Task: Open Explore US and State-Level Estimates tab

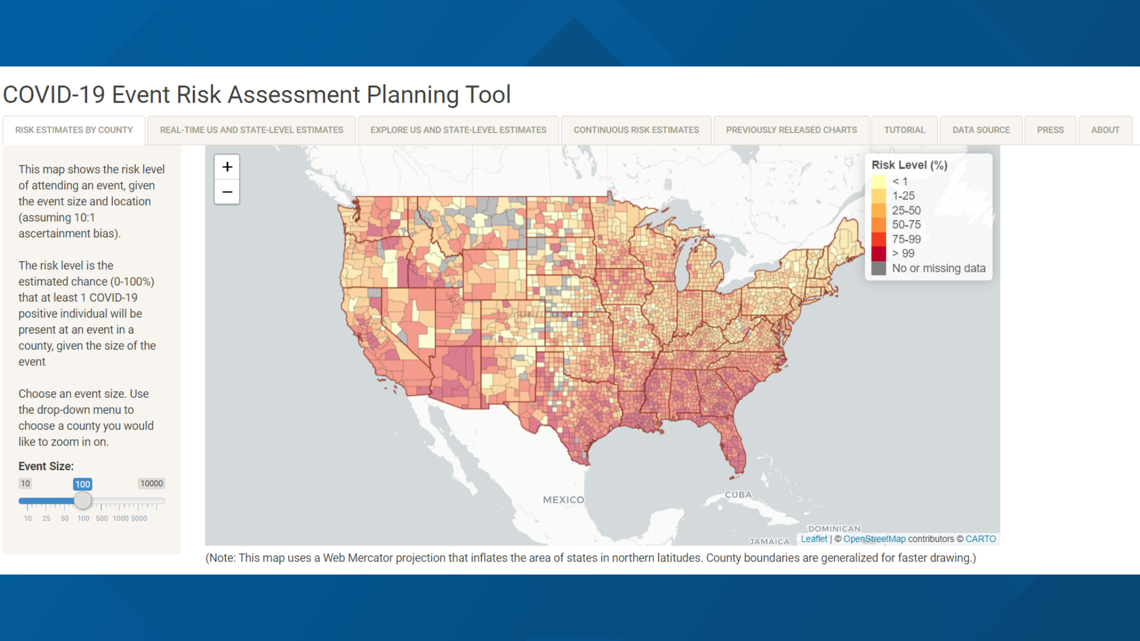Action: pyautogui.click(x=458, y=130)
